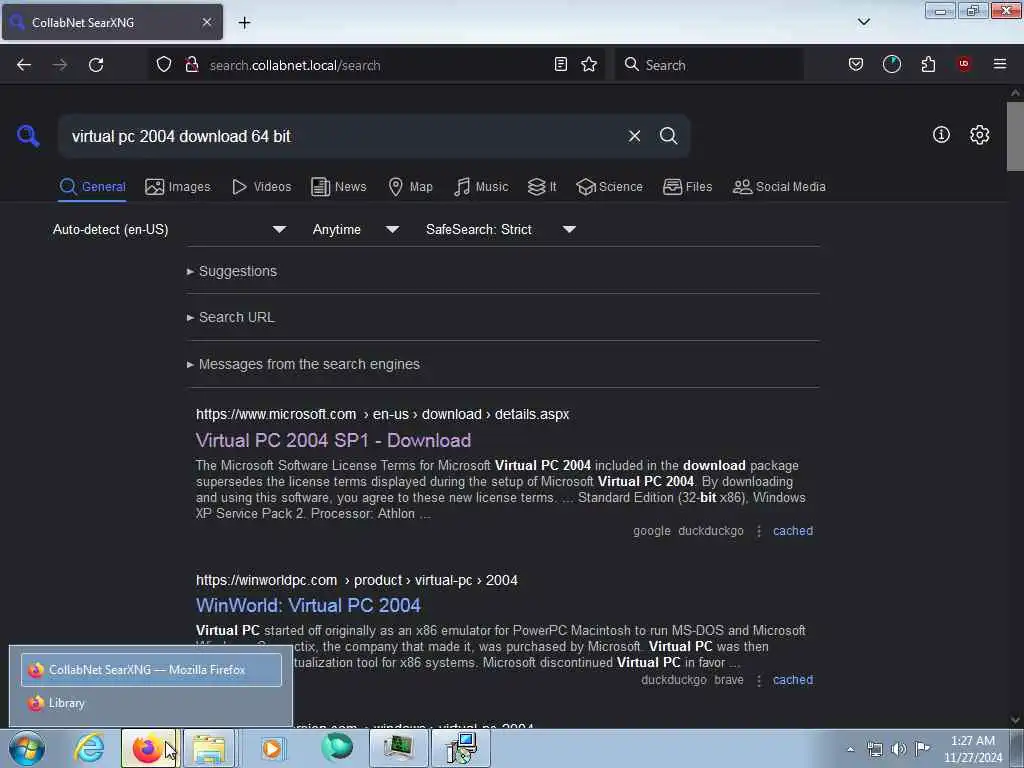Open WinWorld: Virtual PC 2004 result
This screenshot has width=1024, height=768.
tap(308, 605)
